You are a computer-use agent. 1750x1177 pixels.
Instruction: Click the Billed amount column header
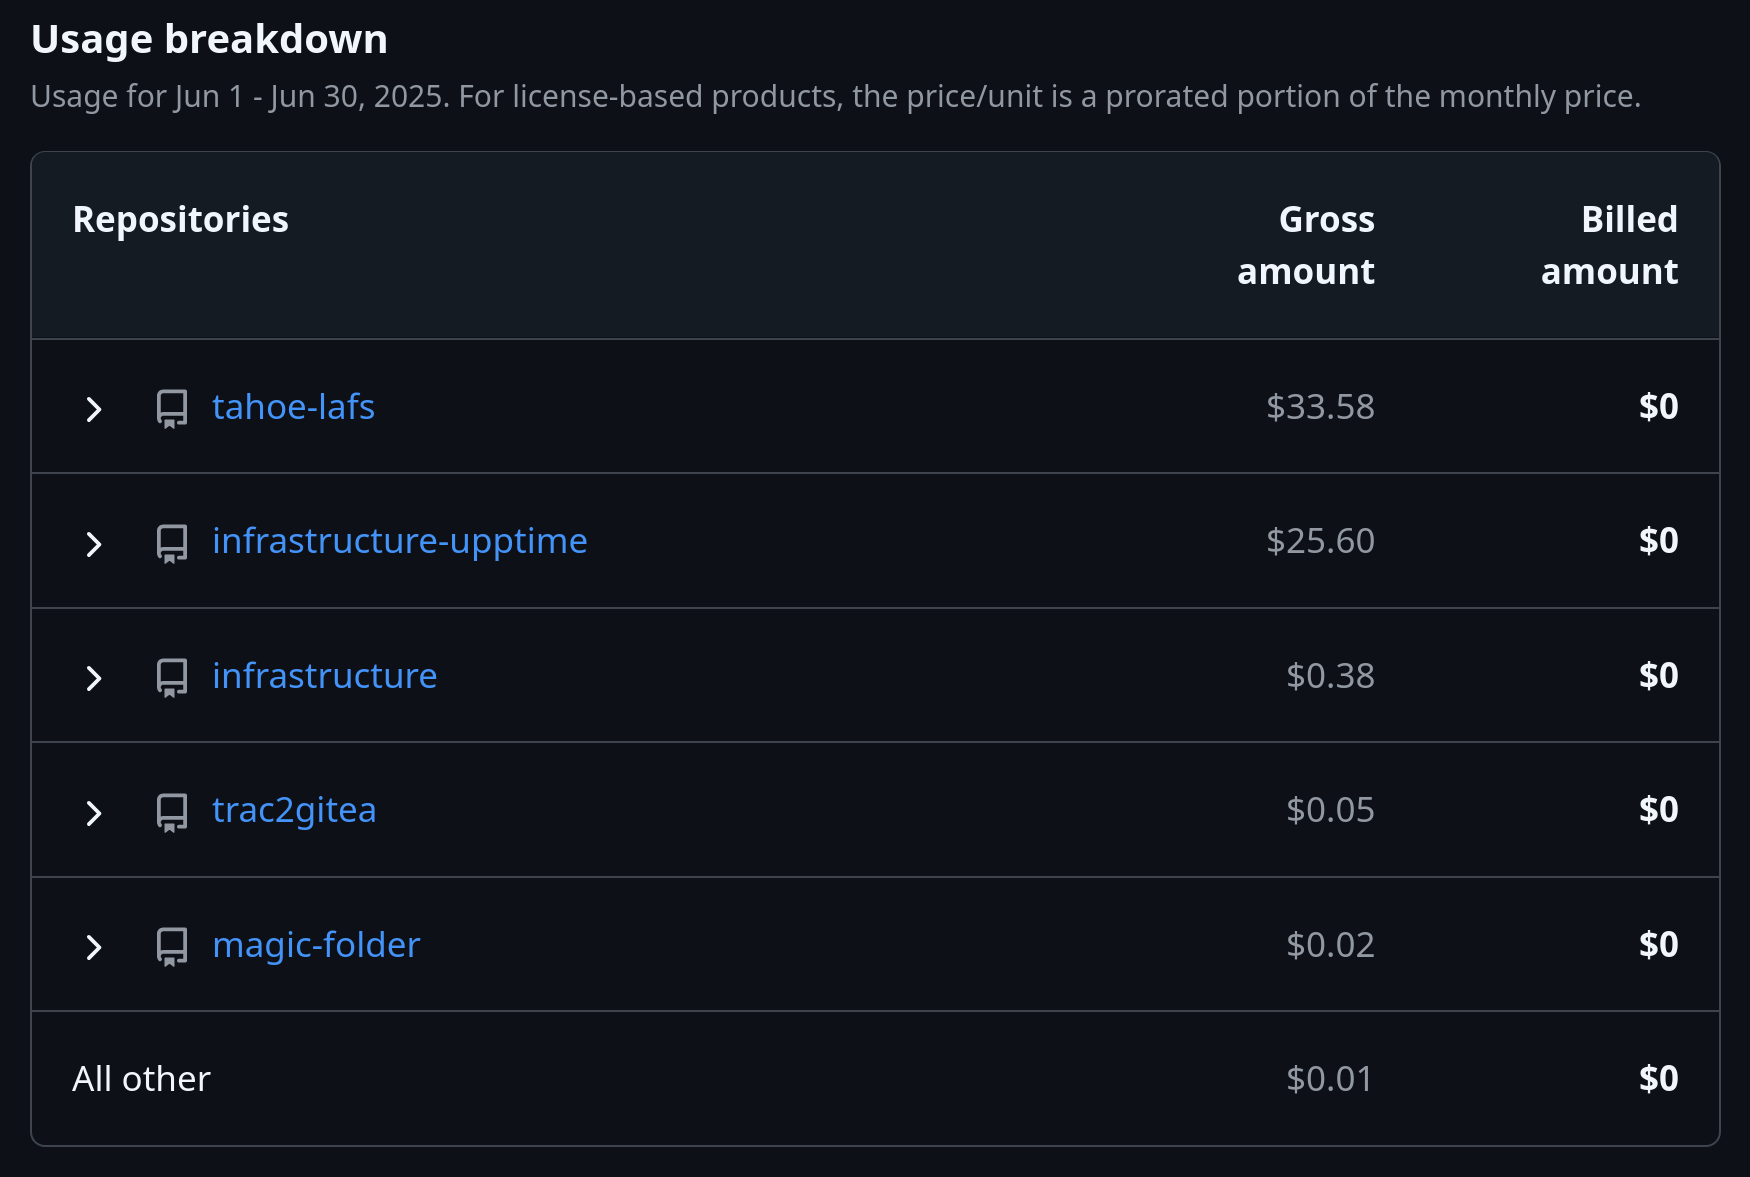(x=1609, y=245)
